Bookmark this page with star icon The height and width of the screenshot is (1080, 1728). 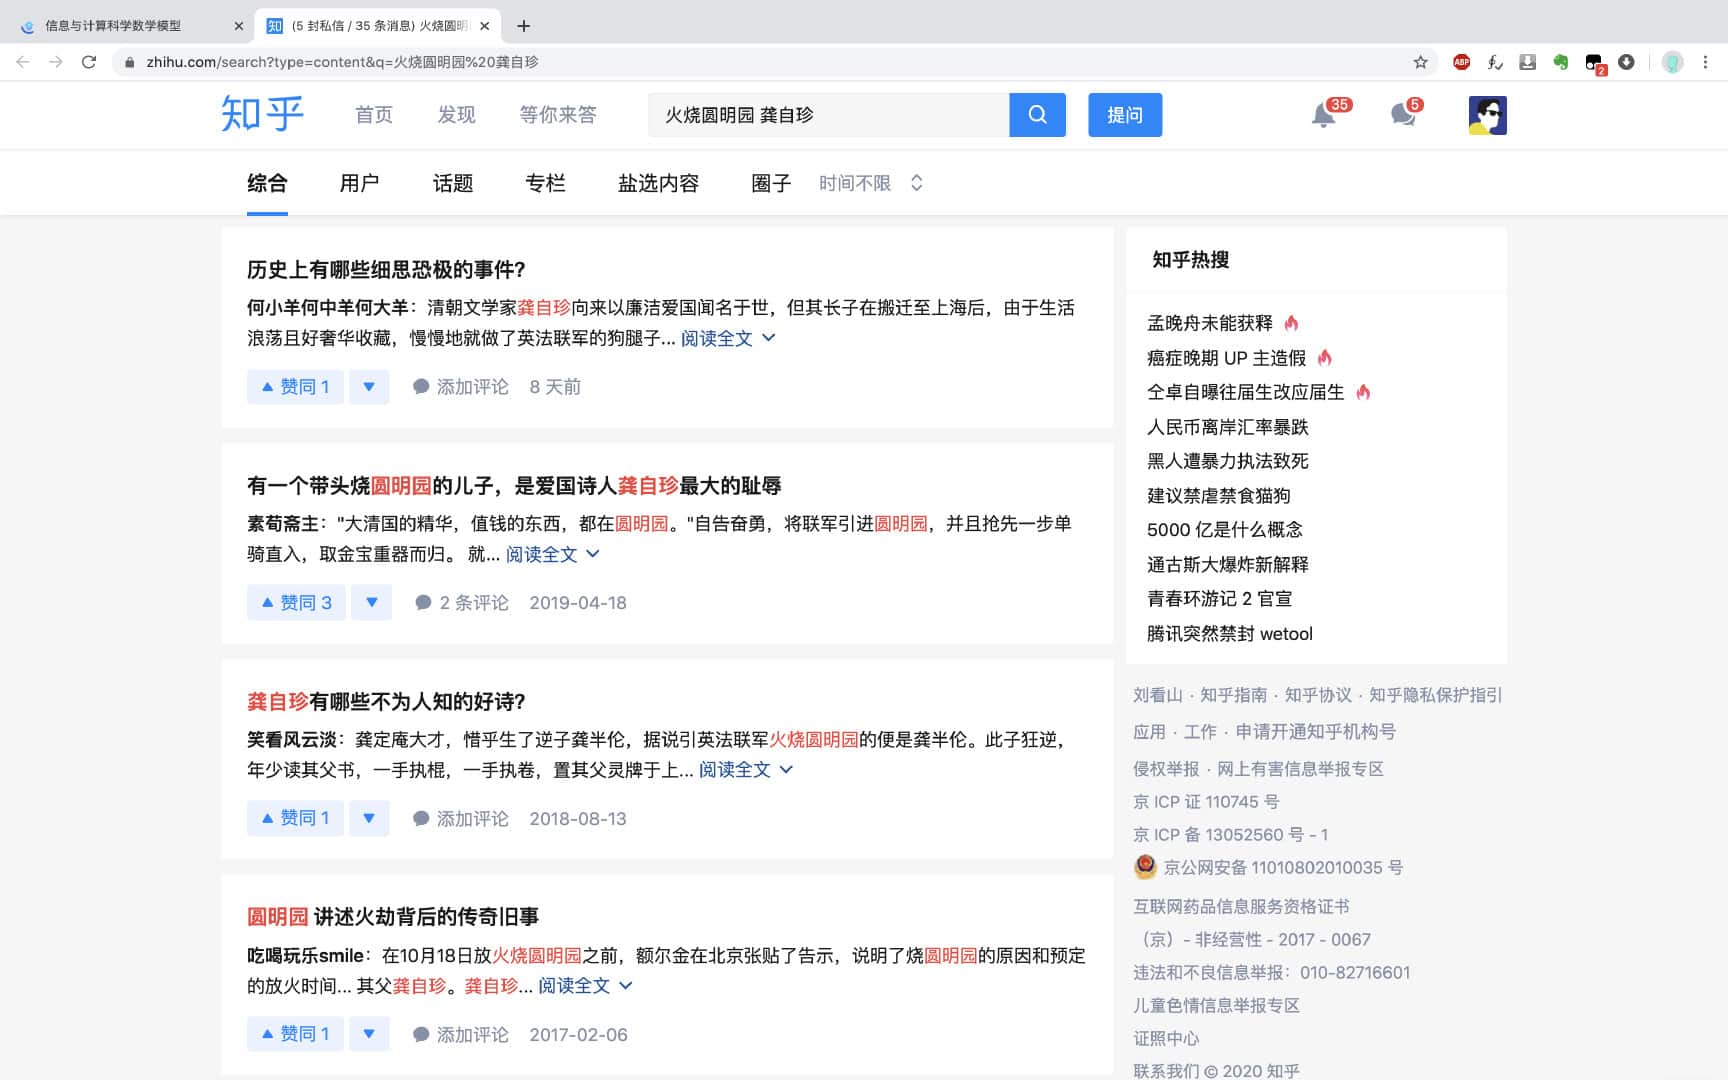click(1420, 62)
